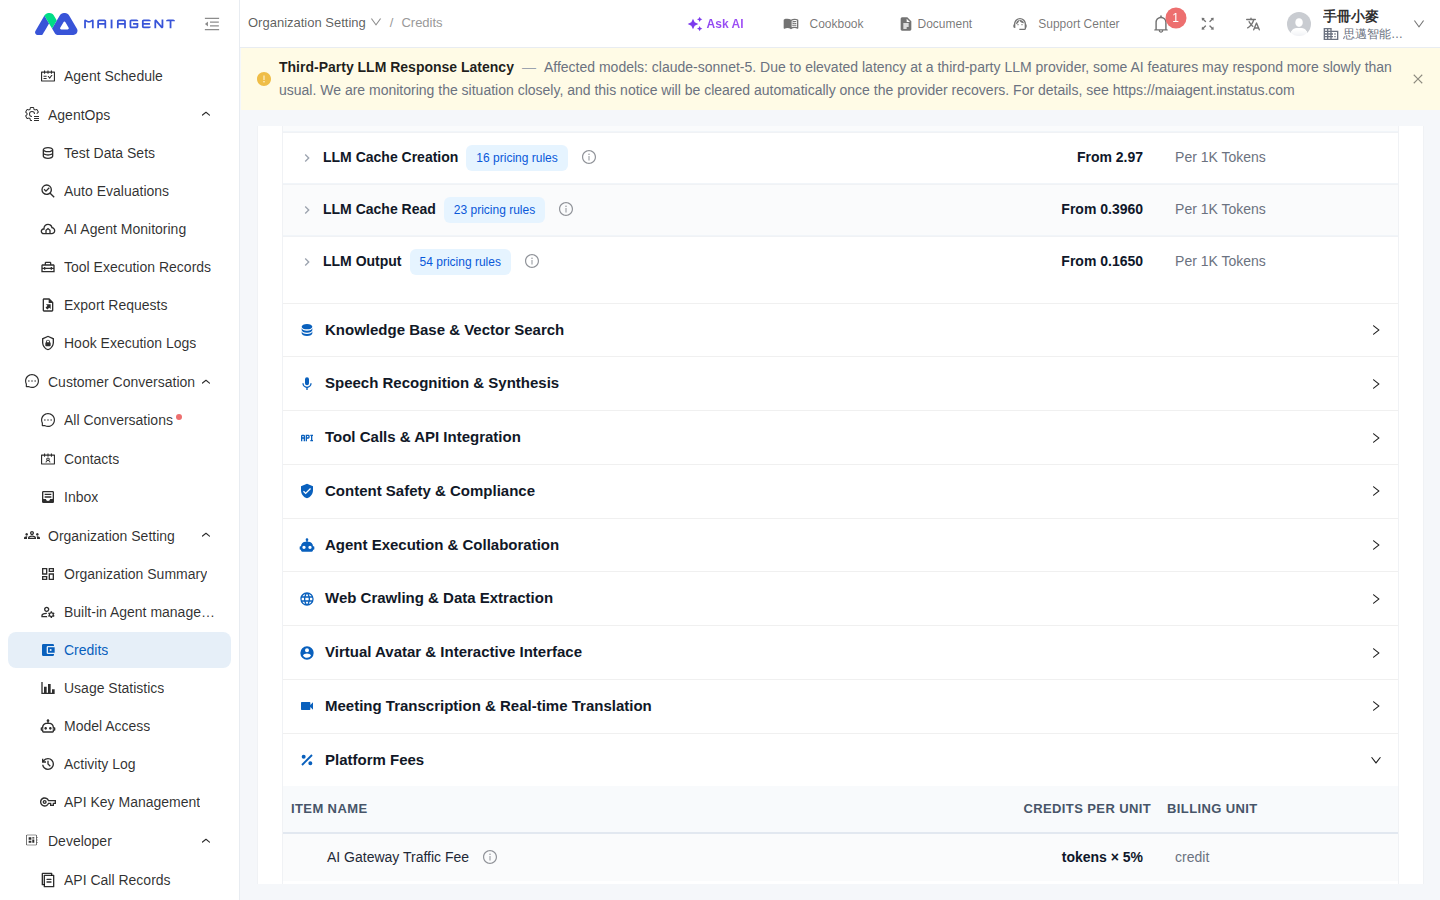The image size is (1440, 900).
Task: Open the Document link
Action: (936, 24)
